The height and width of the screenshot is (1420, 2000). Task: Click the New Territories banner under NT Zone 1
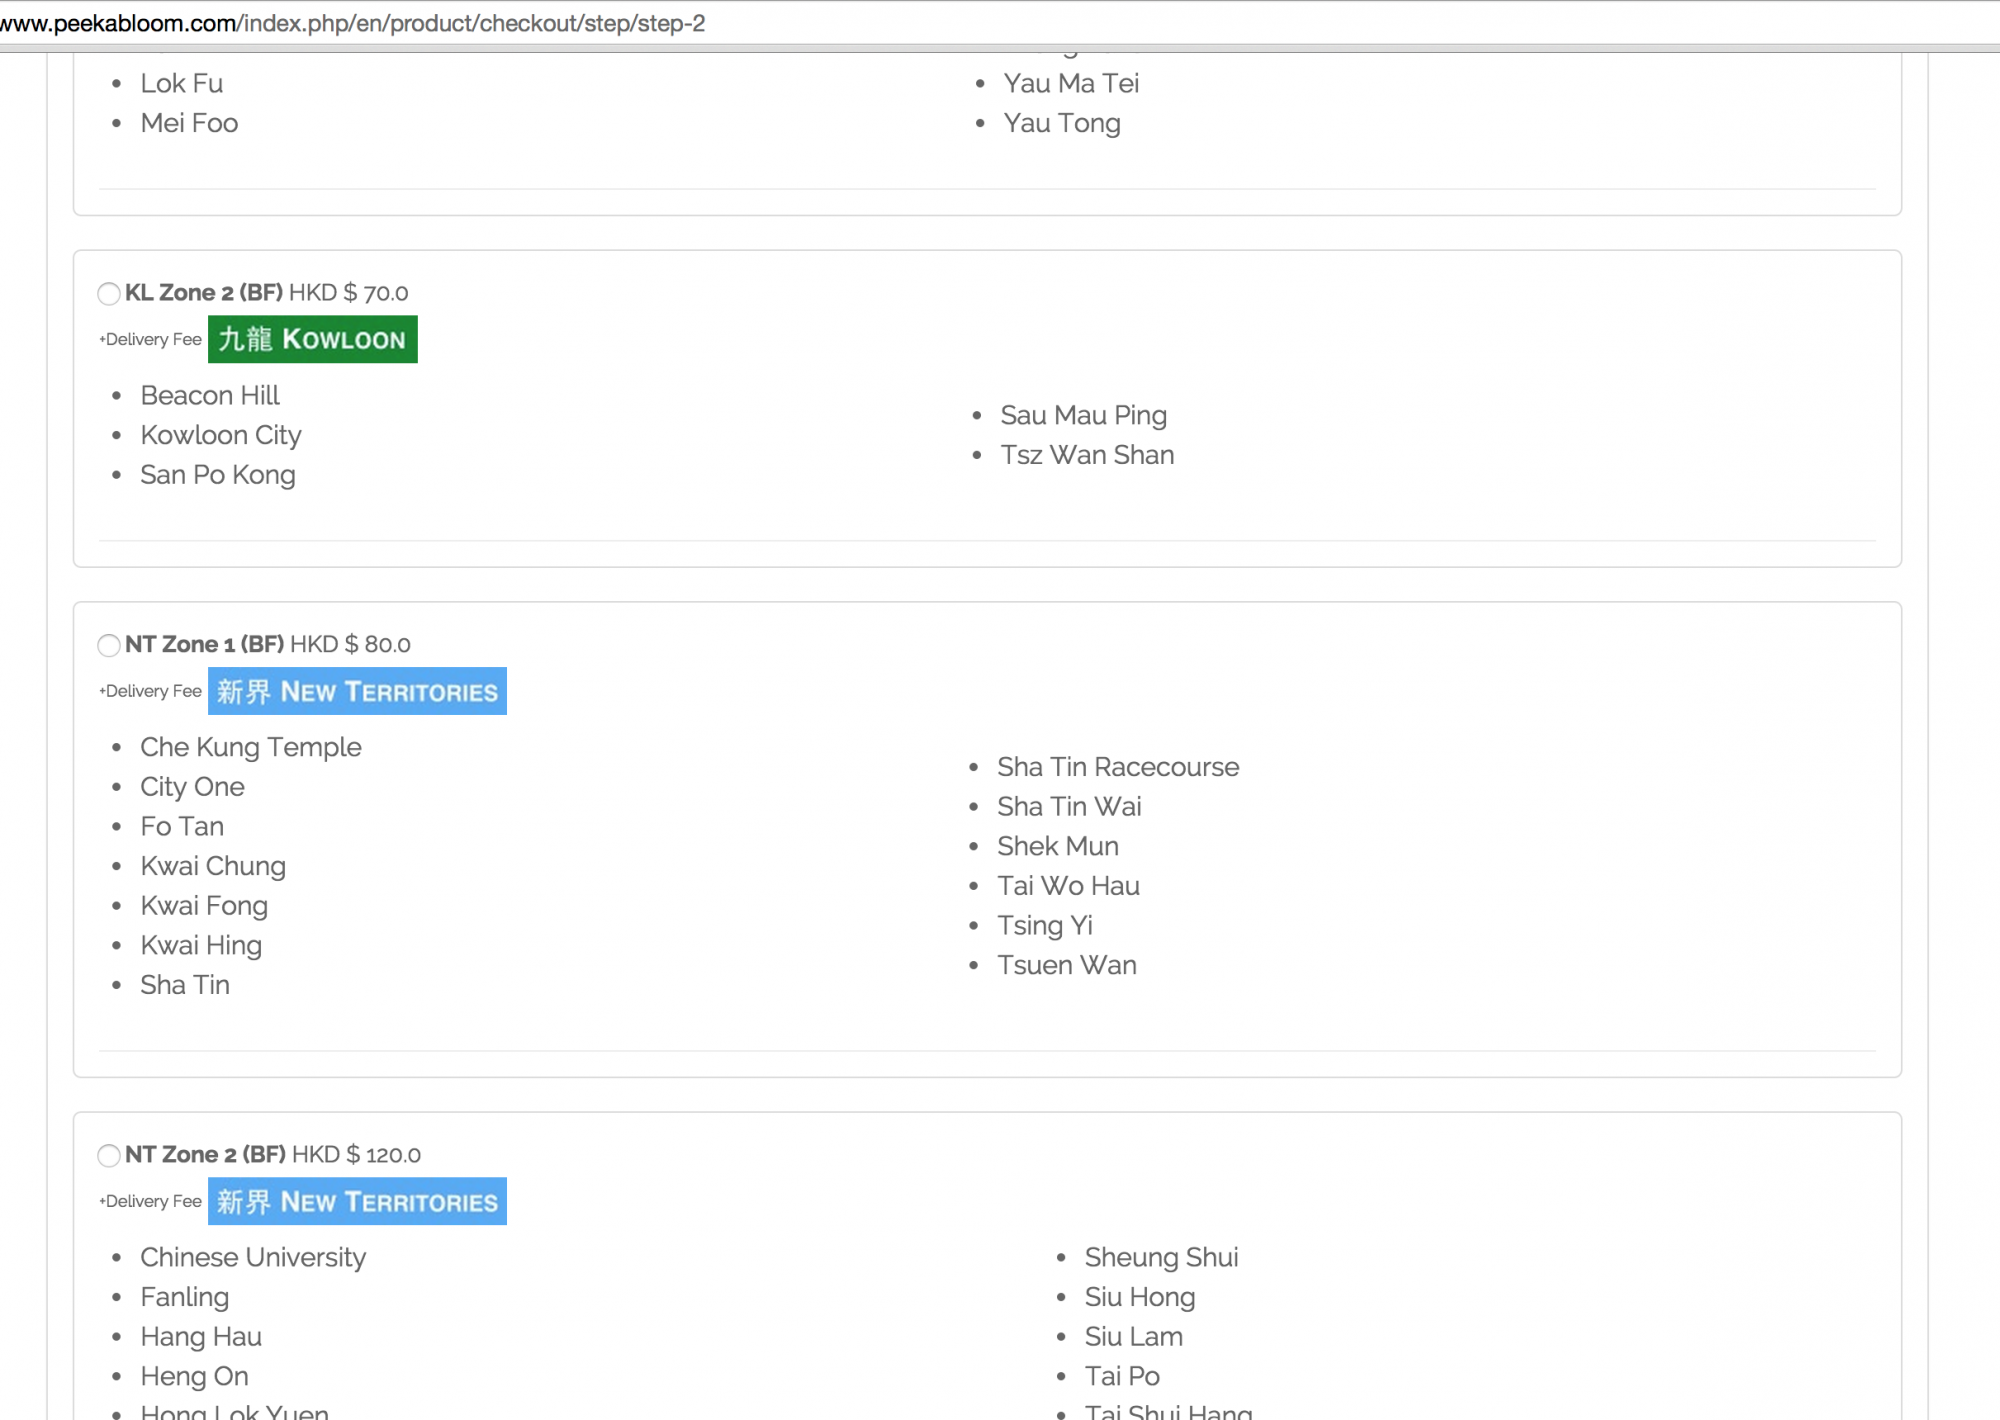click(x=357, y=691)
